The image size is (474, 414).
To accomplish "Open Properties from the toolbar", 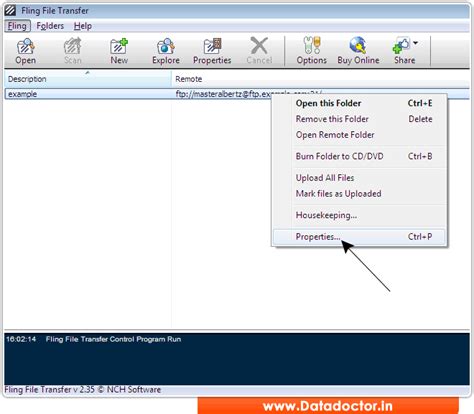I will (x=212, y=51).
